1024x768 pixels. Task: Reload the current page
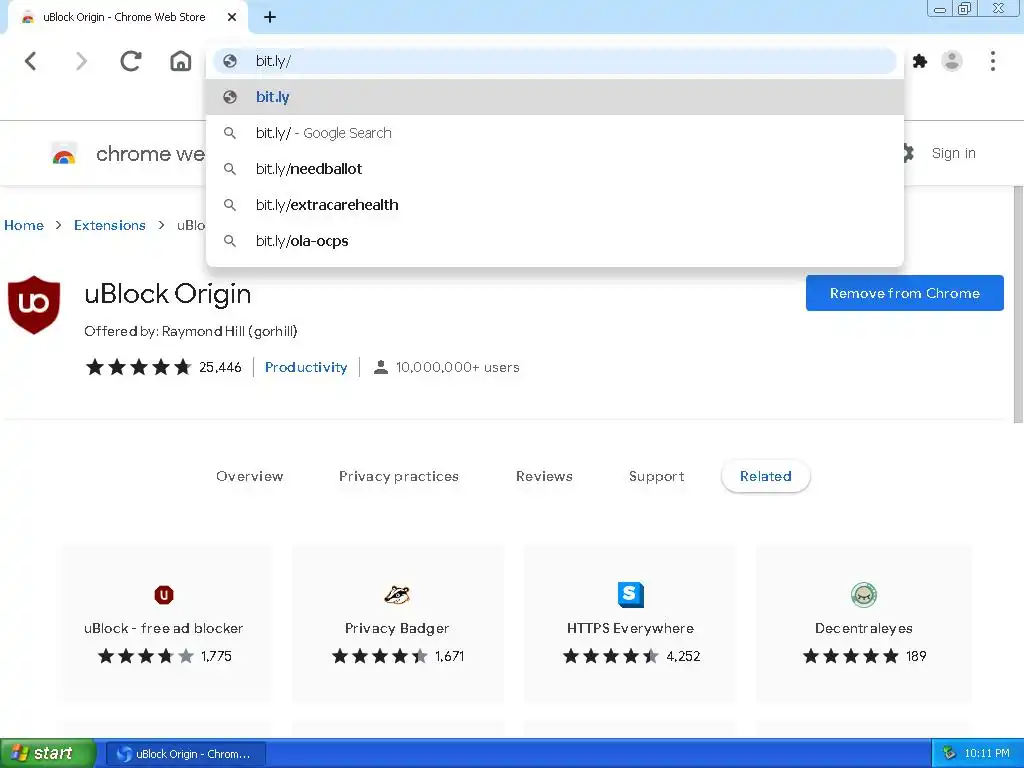(131, 61)
